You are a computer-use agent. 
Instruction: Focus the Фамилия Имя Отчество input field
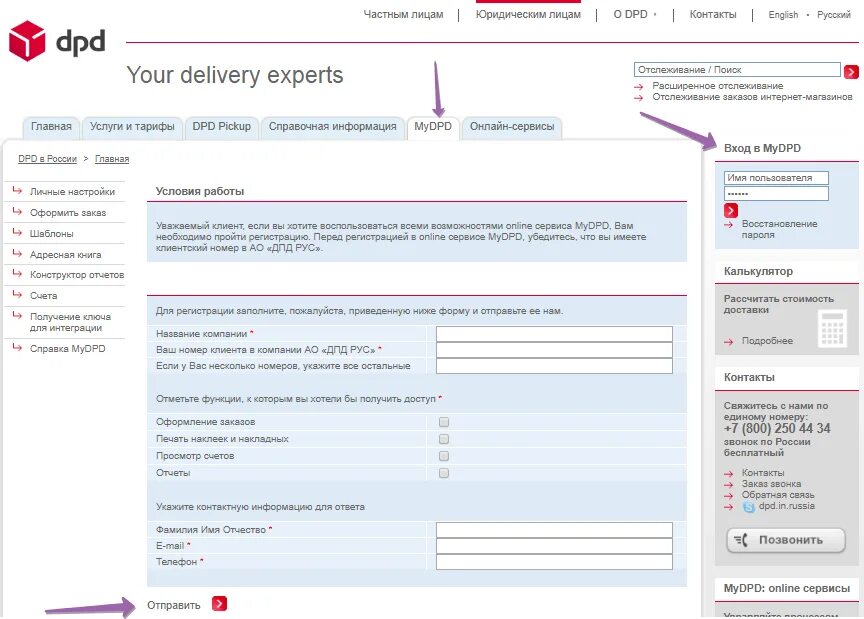[554, 530]
